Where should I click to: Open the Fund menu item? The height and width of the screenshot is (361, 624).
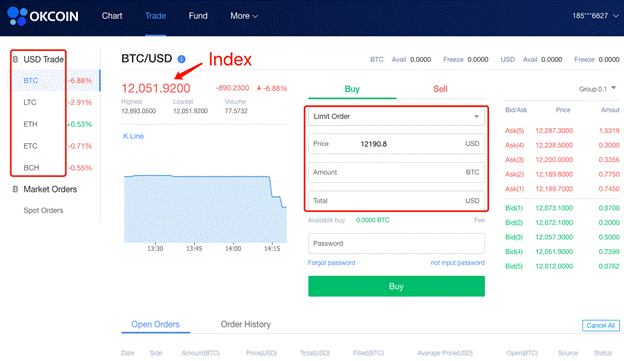click(x=198, y=16)
